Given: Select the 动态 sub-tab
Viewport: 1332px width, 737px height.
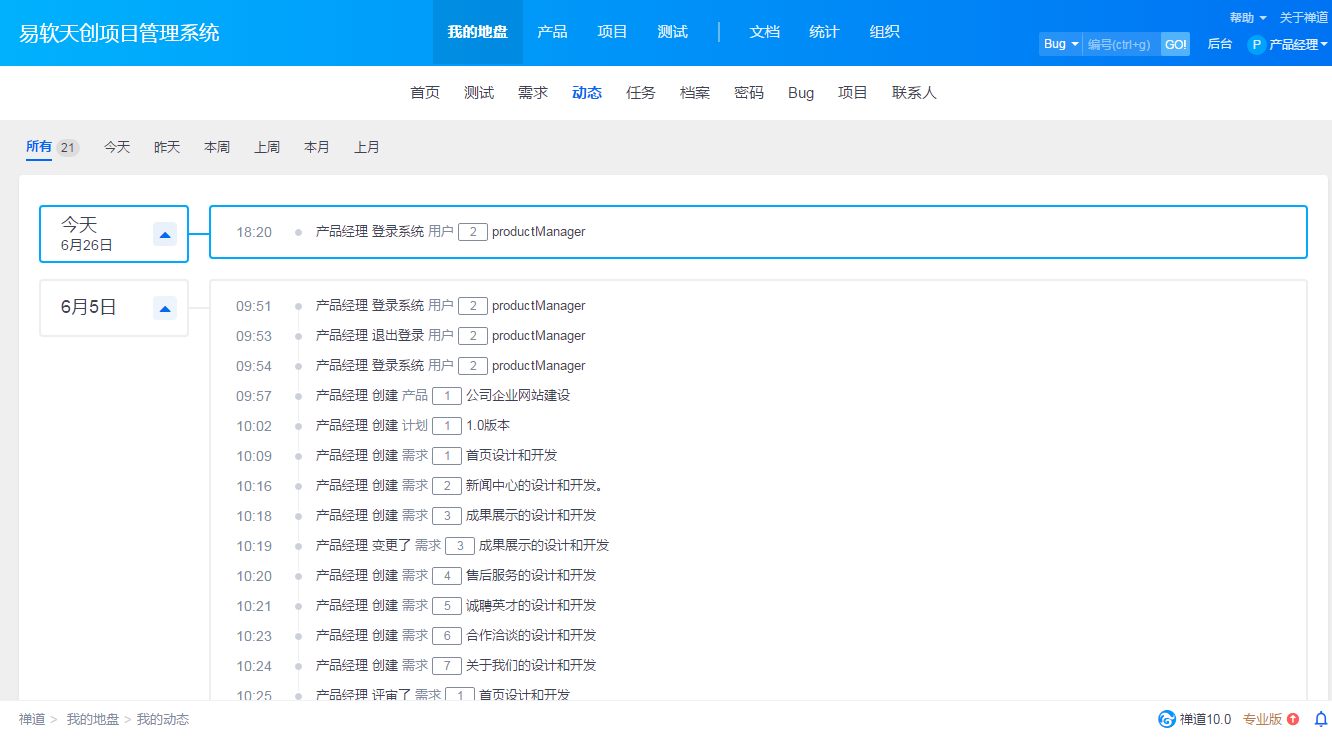Looking at the screenshot, I should click(587, 93).
